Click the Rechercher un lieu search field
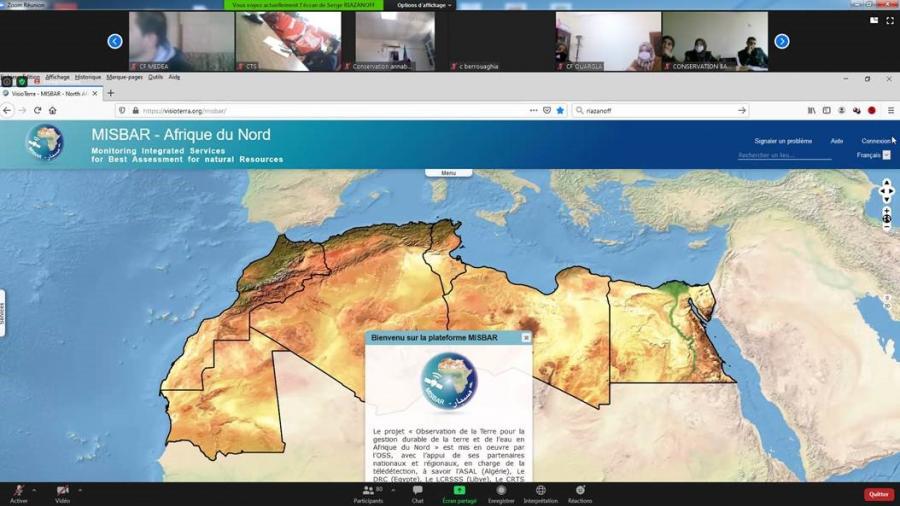 tap(785, 155)
